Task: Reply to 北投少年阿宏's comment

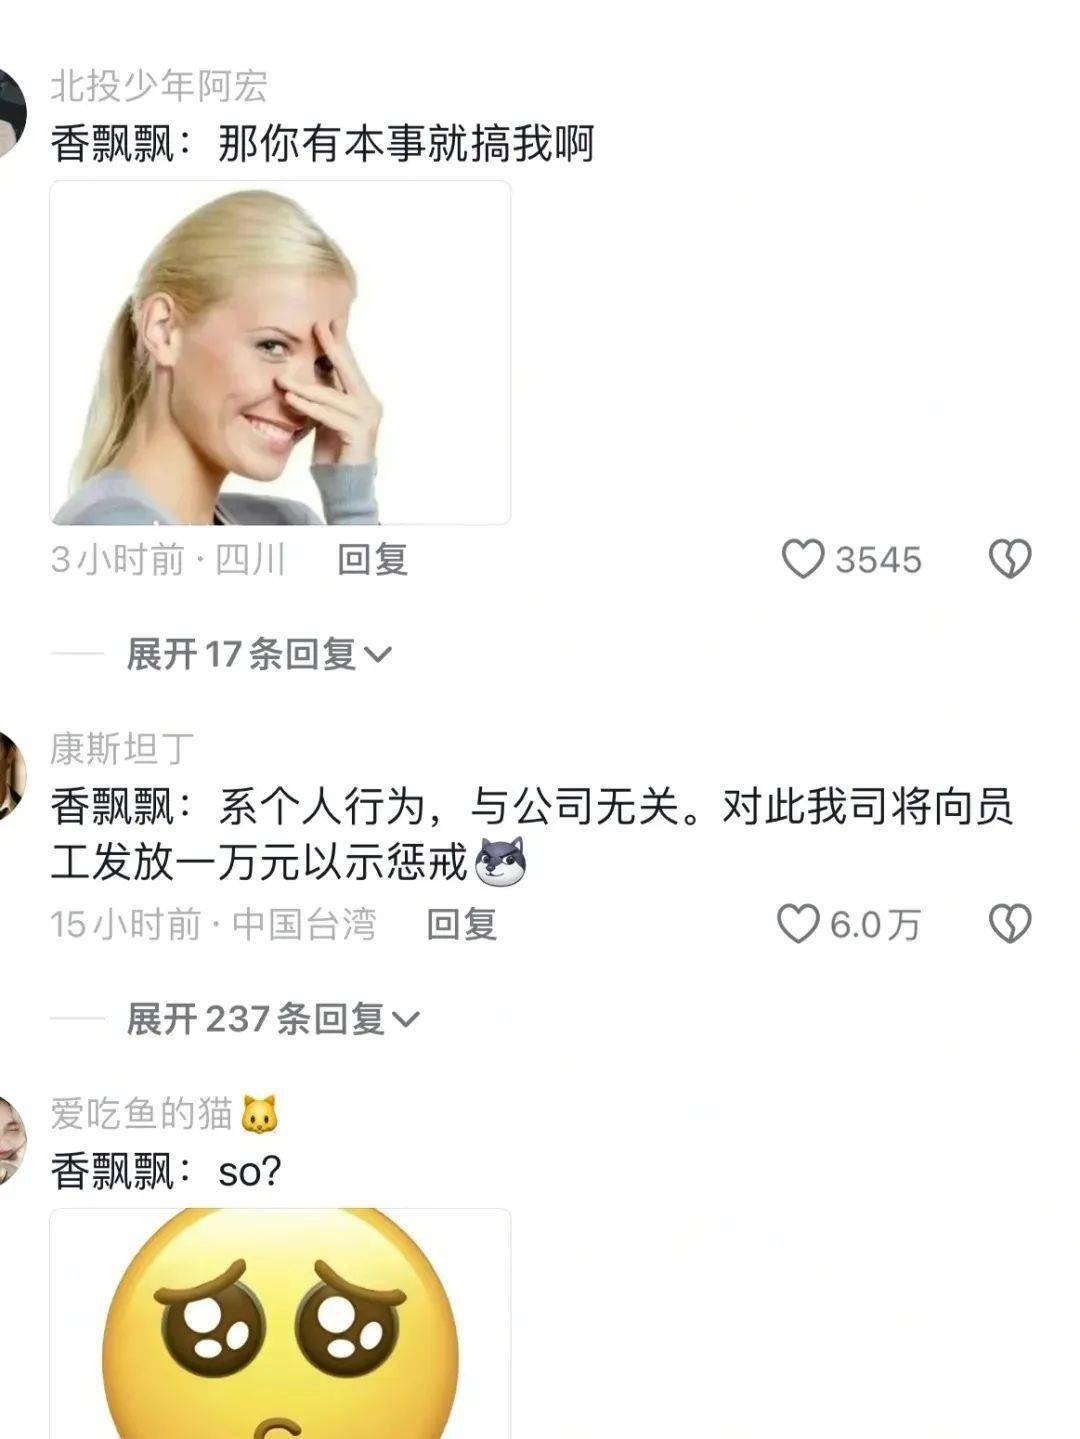Action: click(372, 560)
